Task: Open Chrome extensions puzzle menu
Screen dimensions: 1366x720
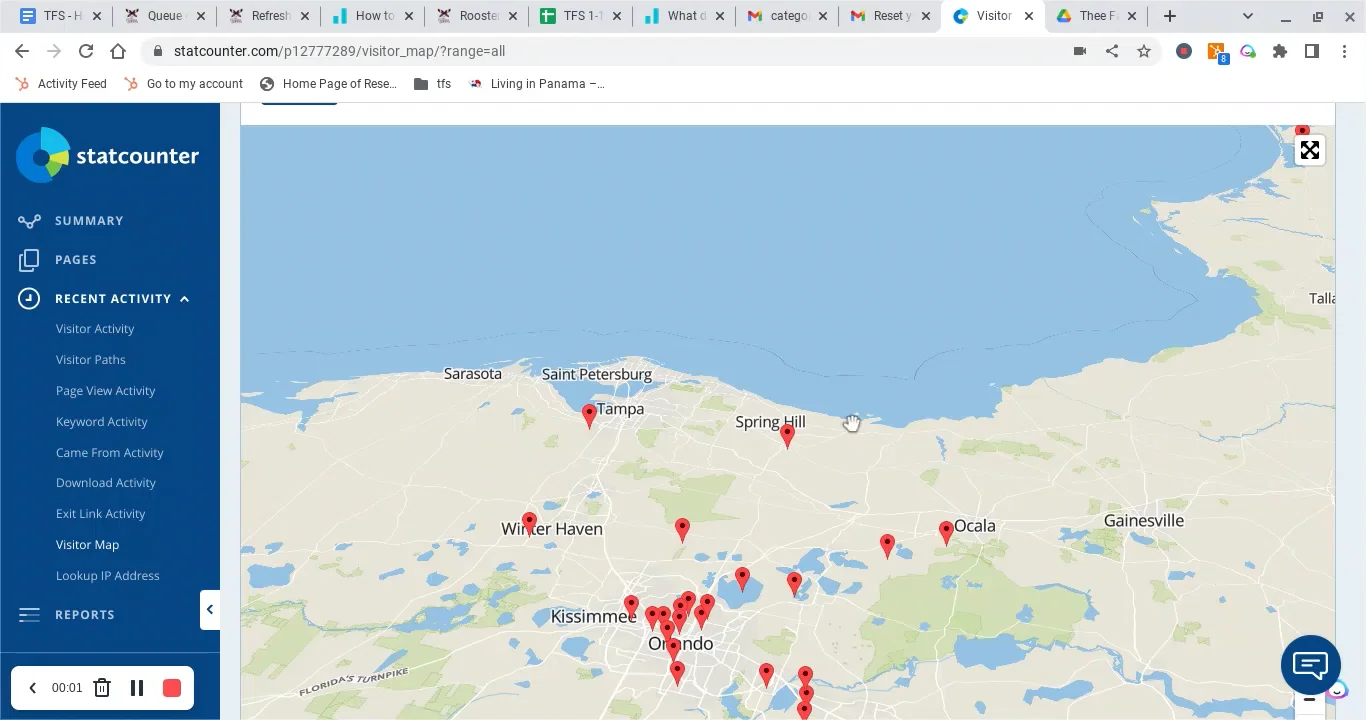Action: pyautogui.click(x=1280, y=51)
